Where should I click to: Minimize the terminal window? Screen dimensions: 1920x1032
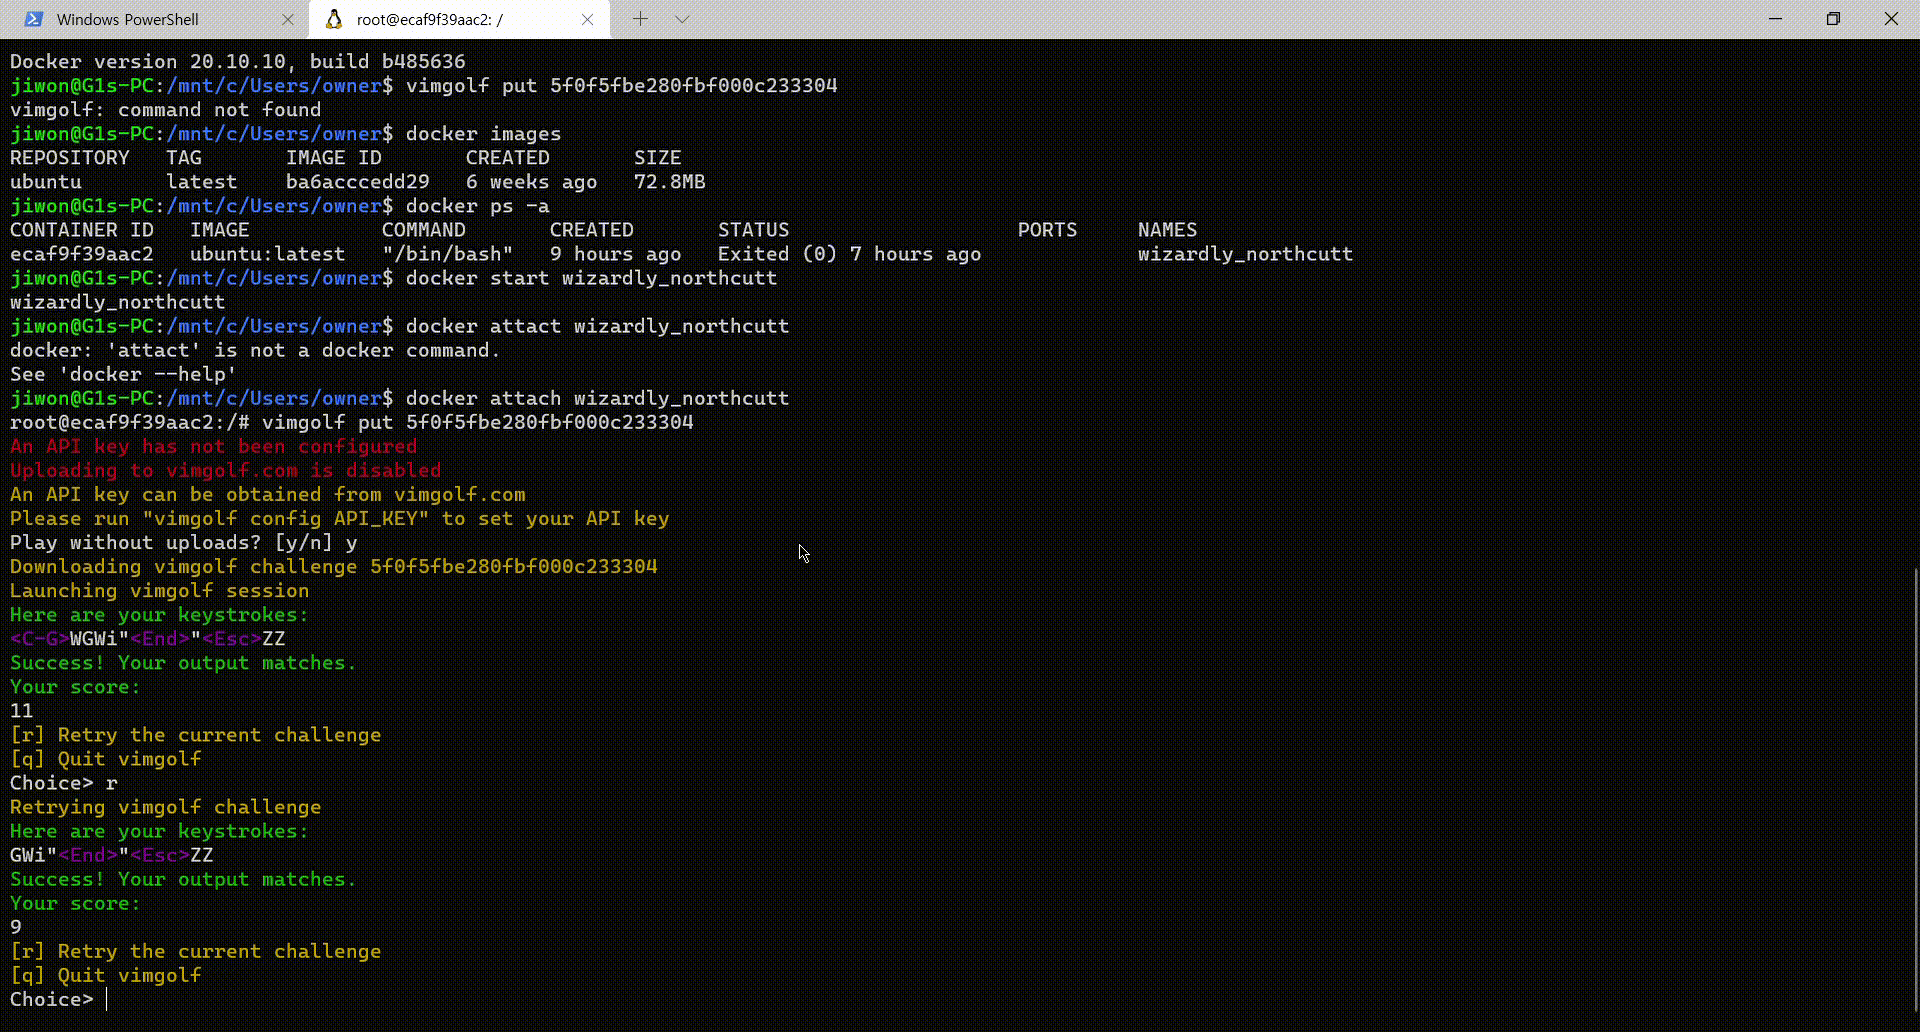[x=1776, y=19]
